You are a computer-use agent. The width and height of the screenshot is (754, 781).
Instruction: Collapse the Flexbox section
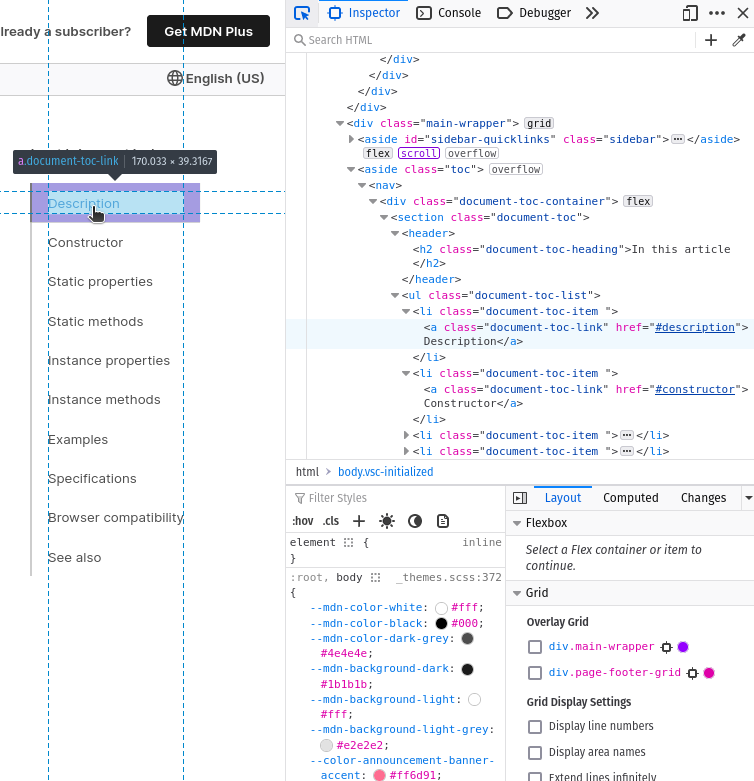click(517, 523)
